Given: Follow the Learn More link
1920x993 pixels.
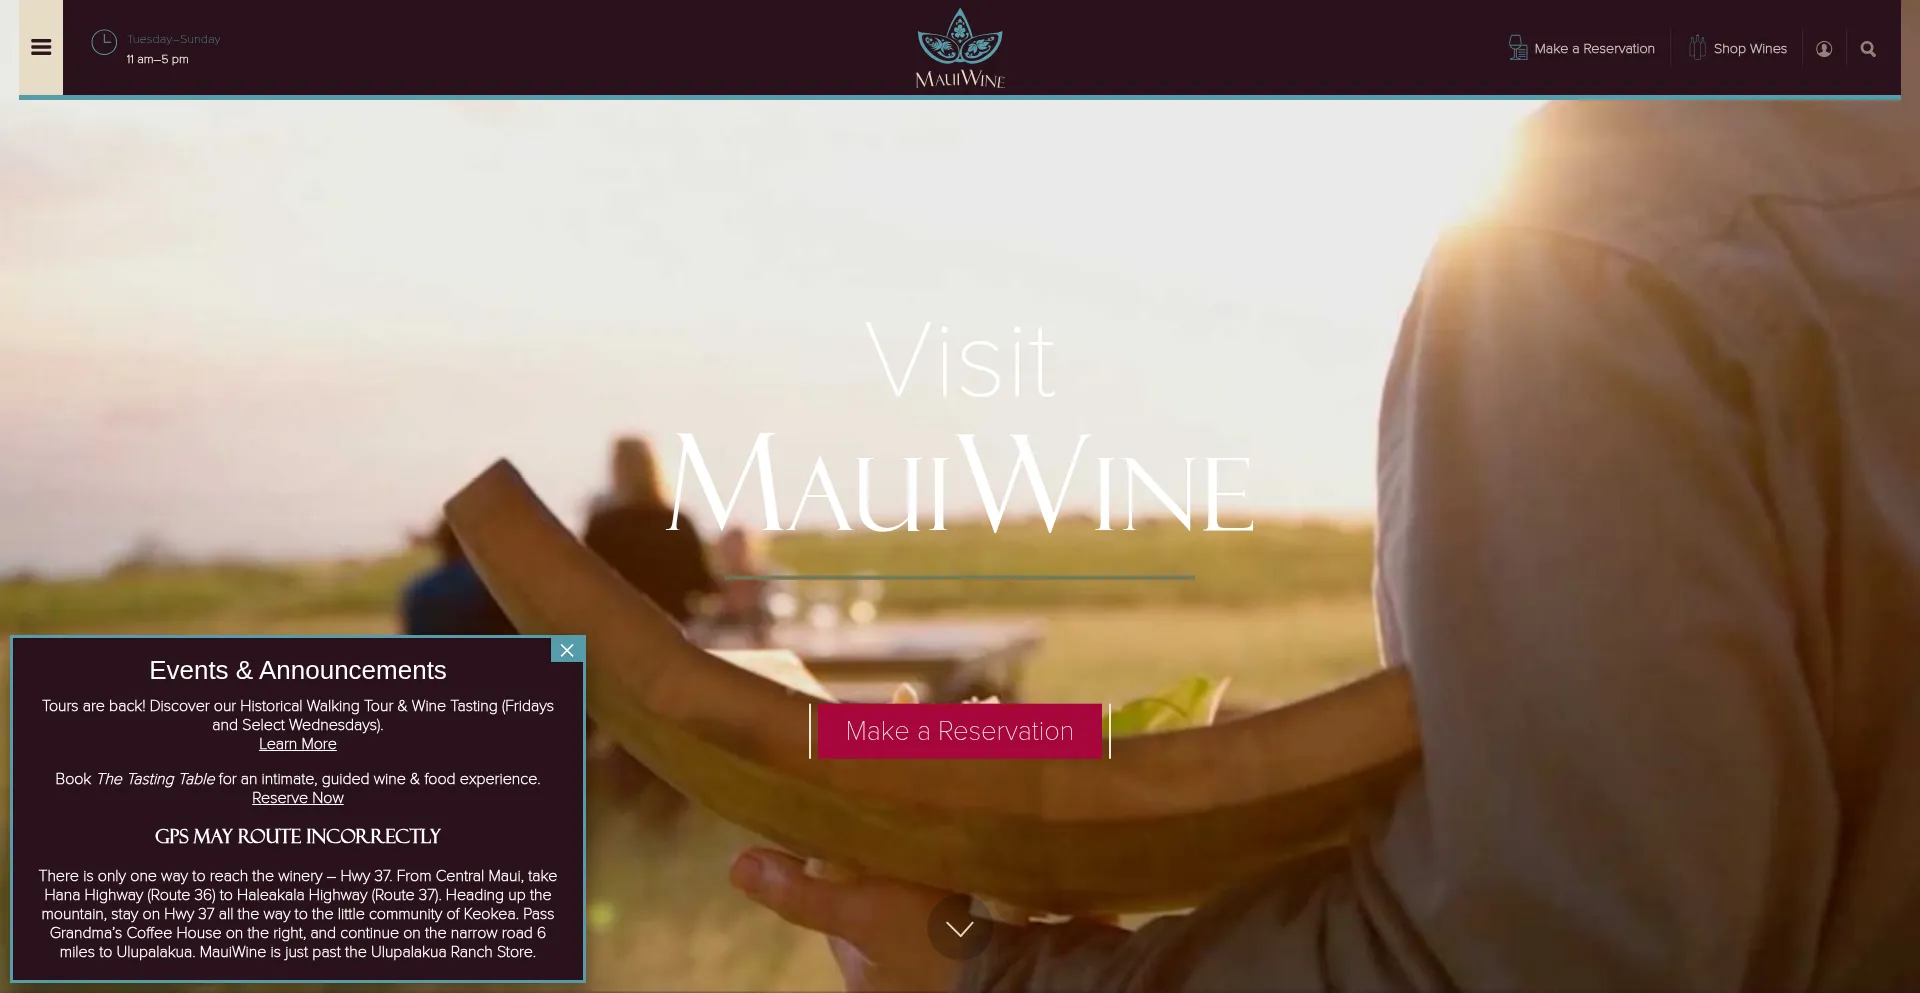Looking at the screenshot, I should [298, 744].
